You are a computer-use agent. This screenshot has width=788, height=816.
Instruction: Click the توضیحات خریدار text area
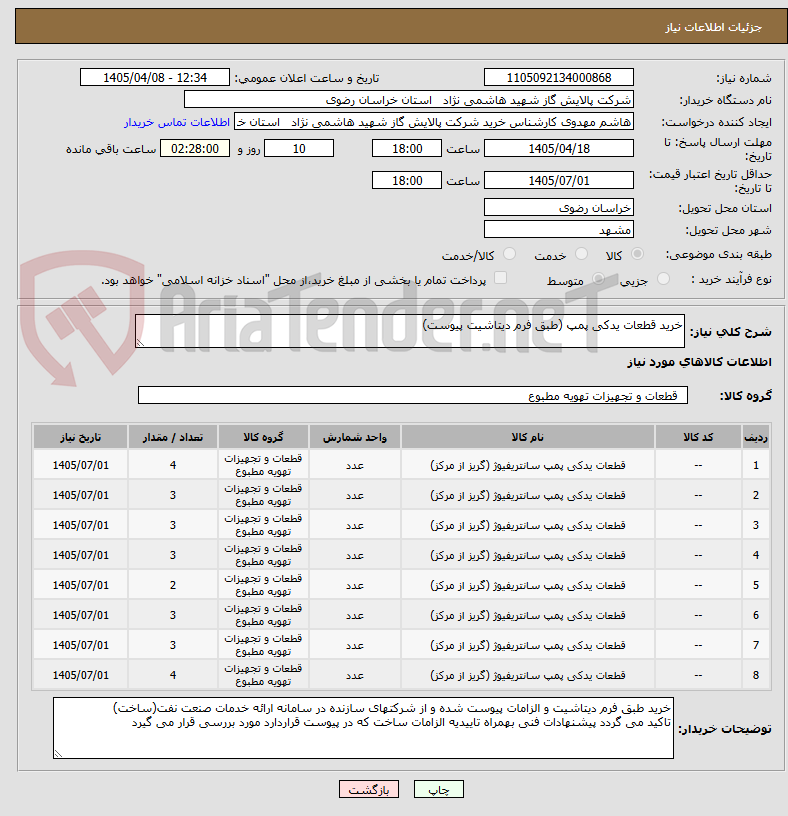point(363,728)
